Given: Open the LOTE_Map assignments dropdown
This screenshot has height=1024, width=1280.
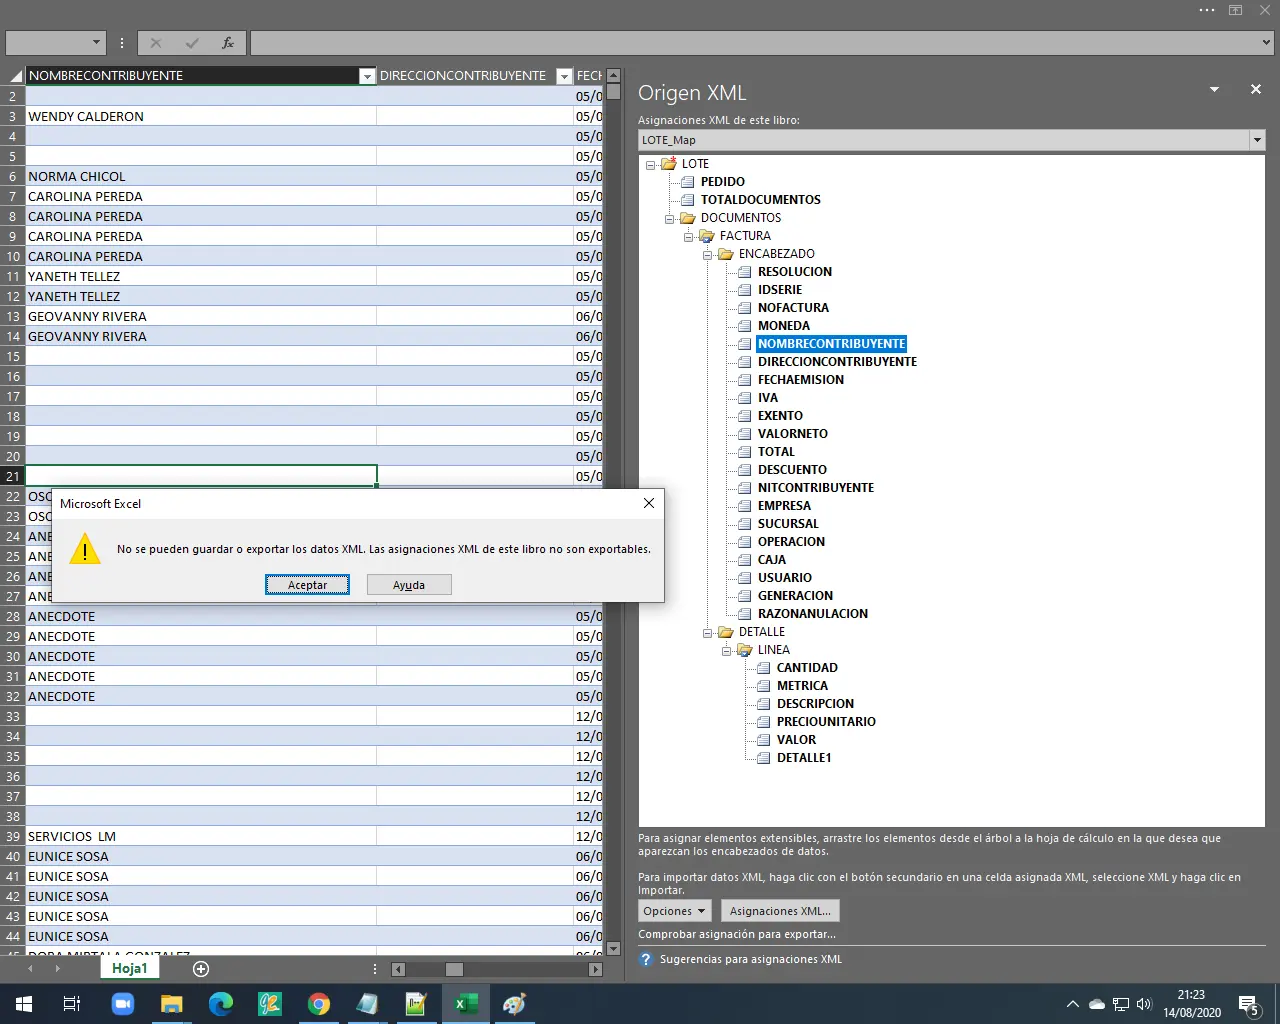Looking at the screenshot, I should tap(1257, 140).
